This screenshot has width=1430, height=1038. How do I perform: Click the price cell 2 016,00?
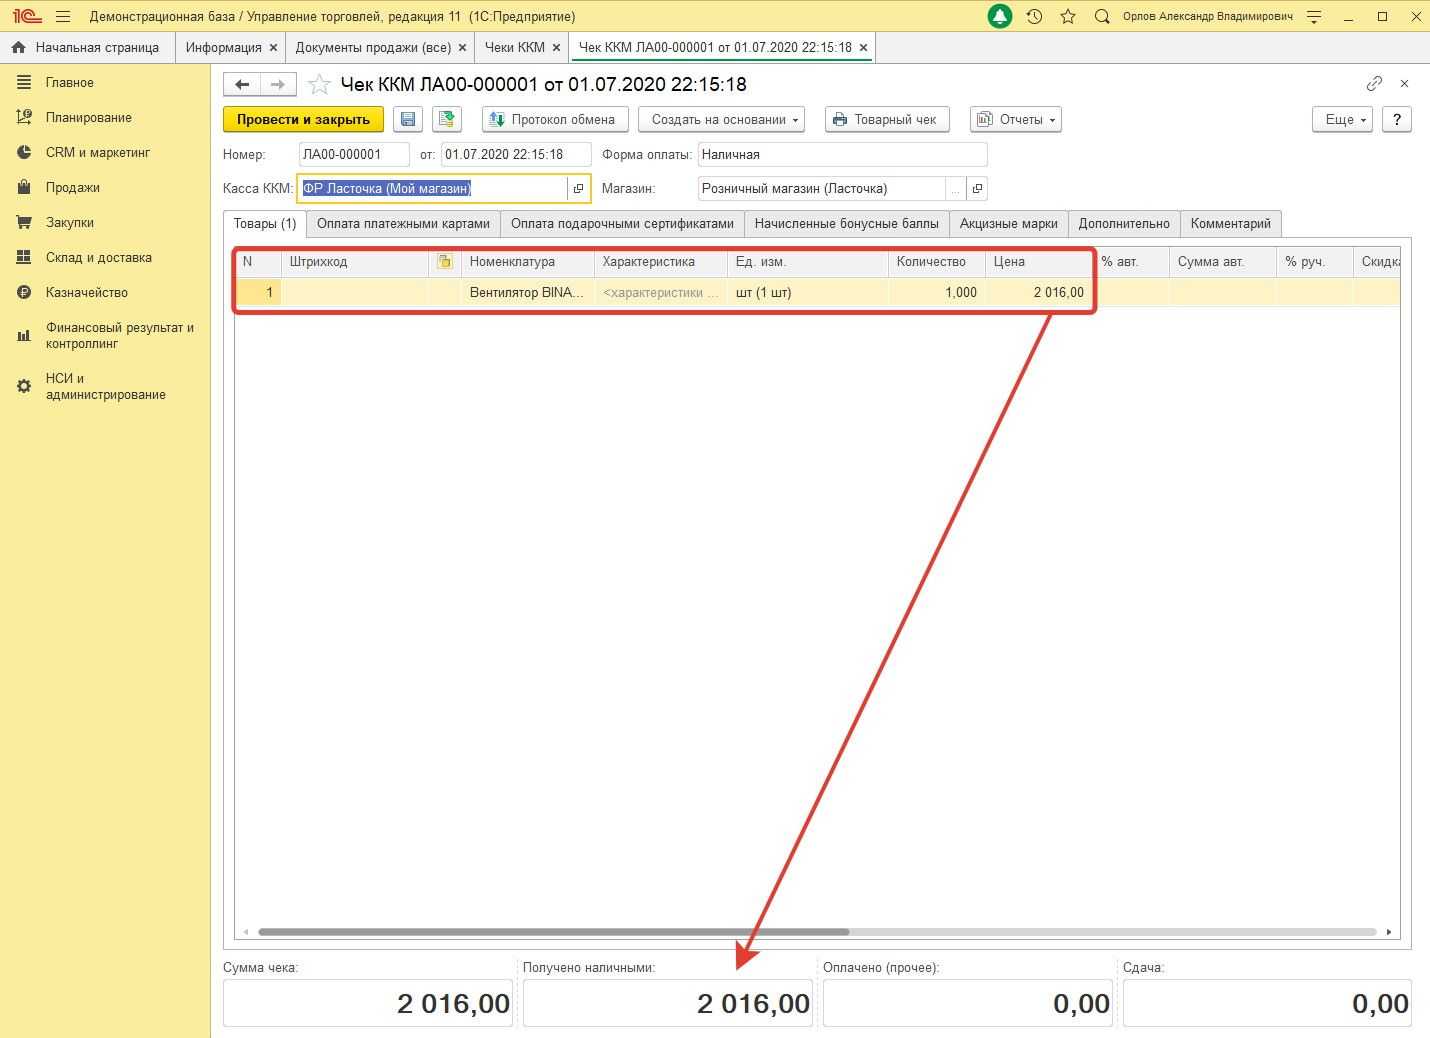click(x=1038, y=292)
